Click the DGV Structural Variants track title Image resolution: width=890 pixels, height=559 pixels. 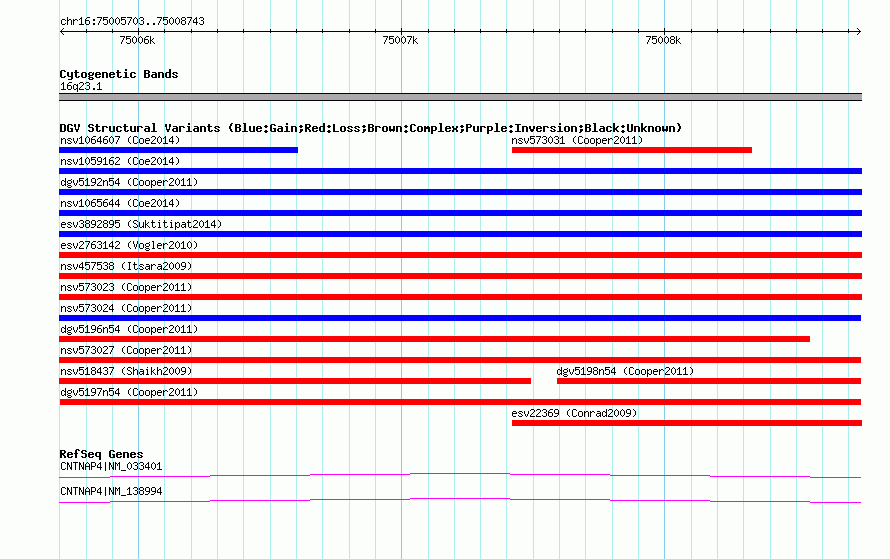pos(371,128)
